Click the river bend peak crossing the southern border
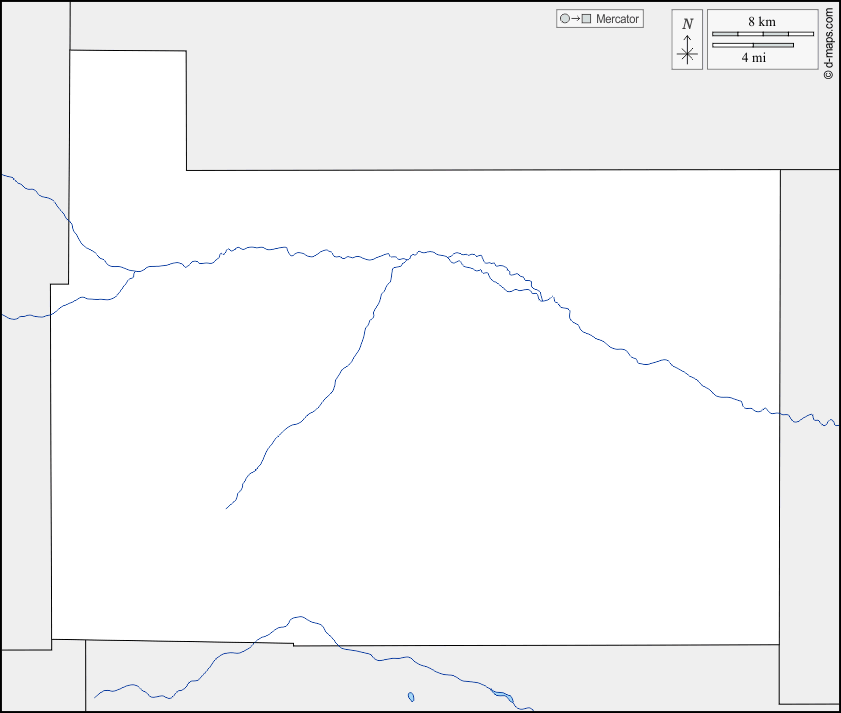The width and height of the screenshot is (841, 713). point(300,617)
